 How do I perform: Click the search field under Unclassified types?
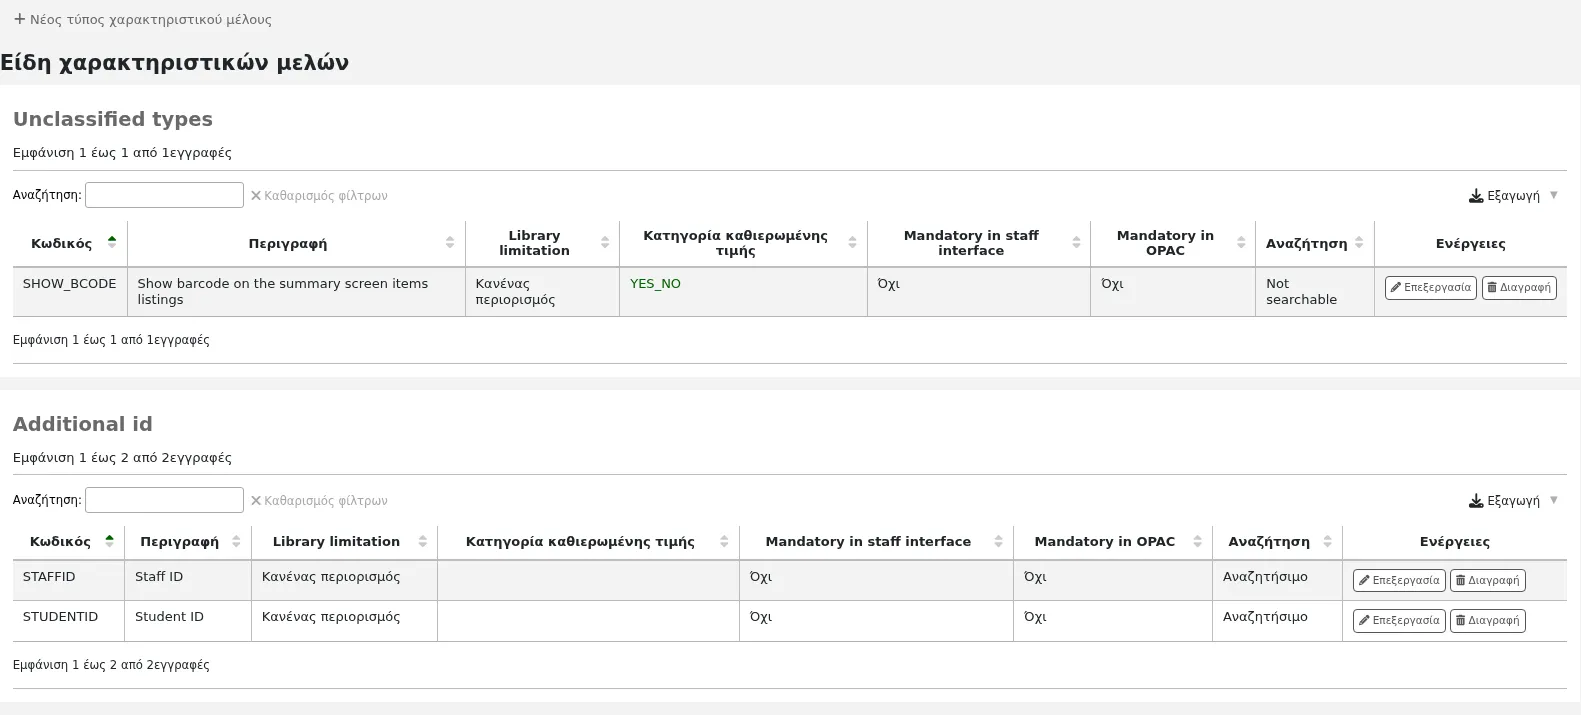(164, 195)
